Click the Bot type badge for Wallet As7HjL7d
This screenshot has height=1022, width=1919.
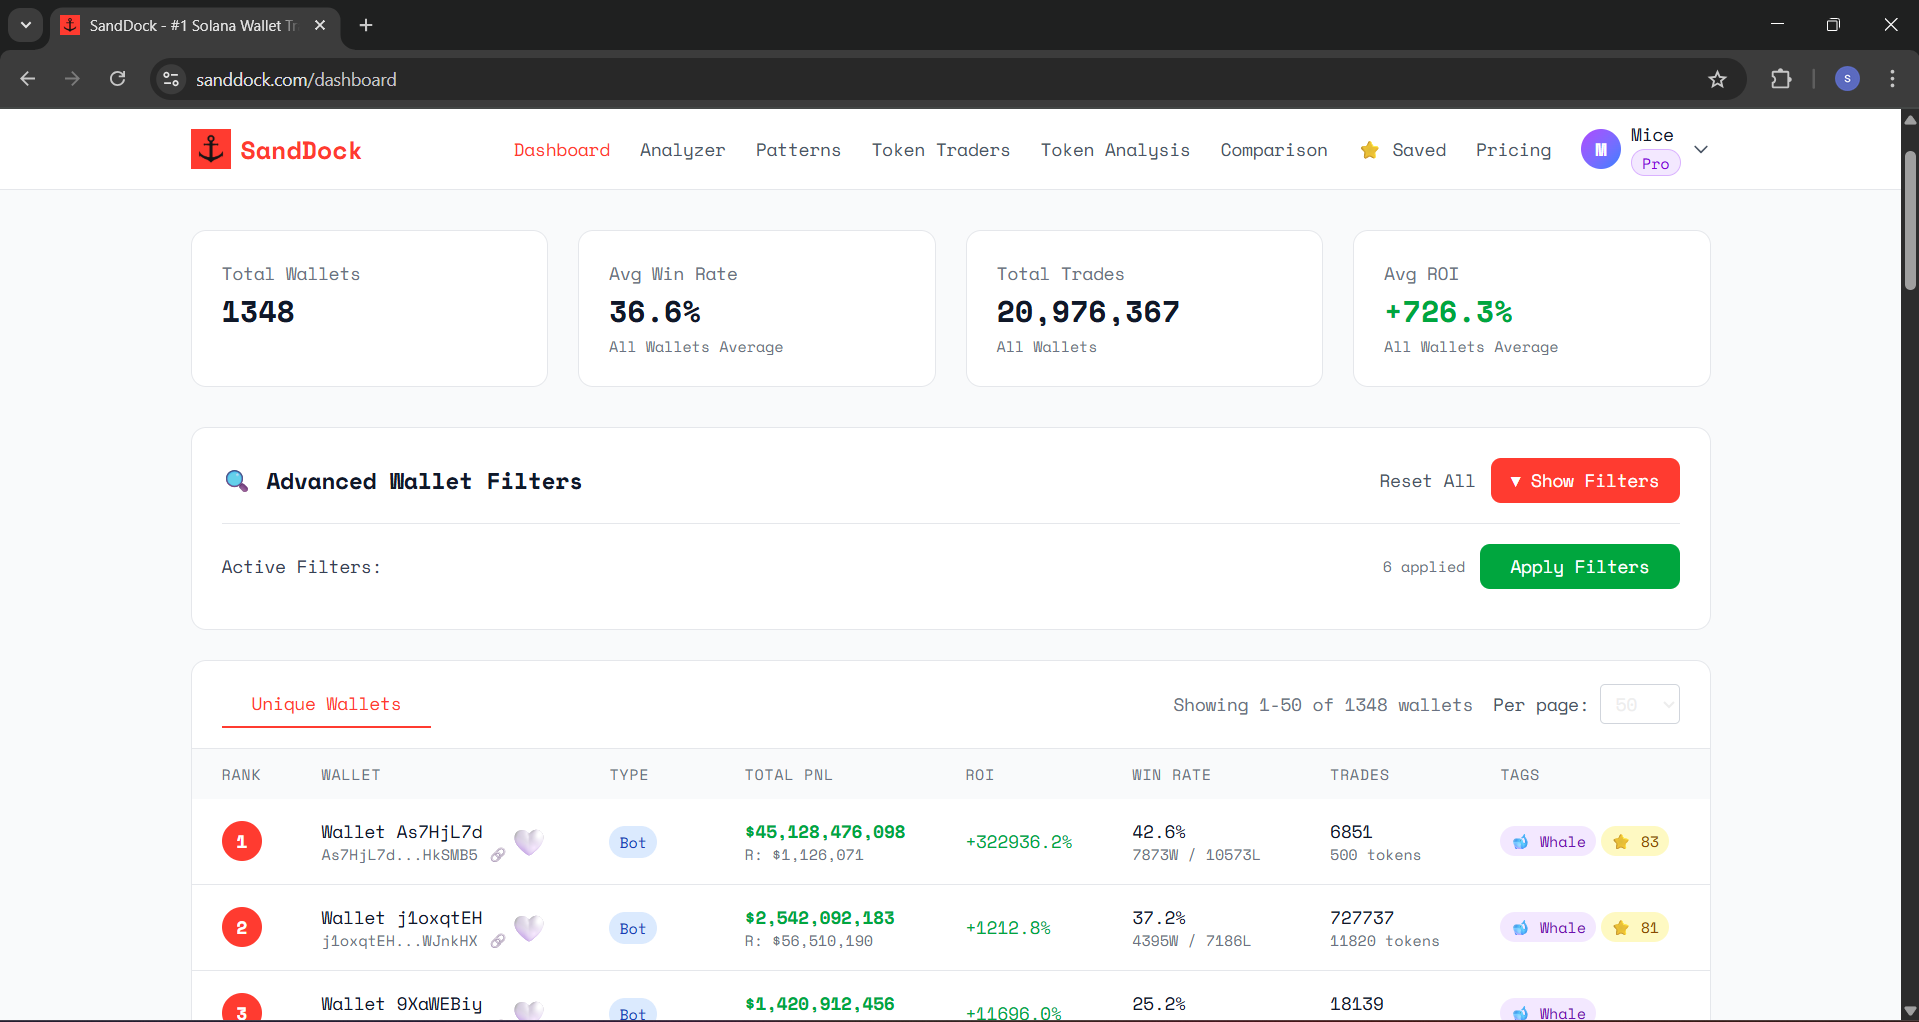tap(633, 842)
